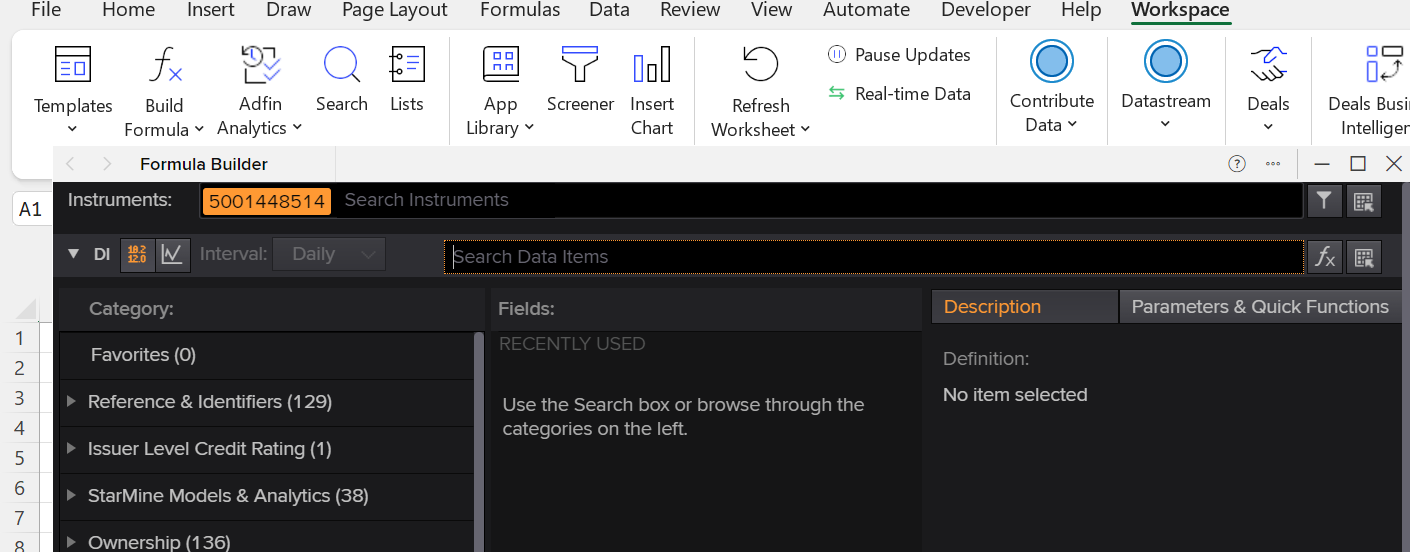Open Adfin Analytics icon
This screenshot has height=552, width=1410.
pos(261,65)
